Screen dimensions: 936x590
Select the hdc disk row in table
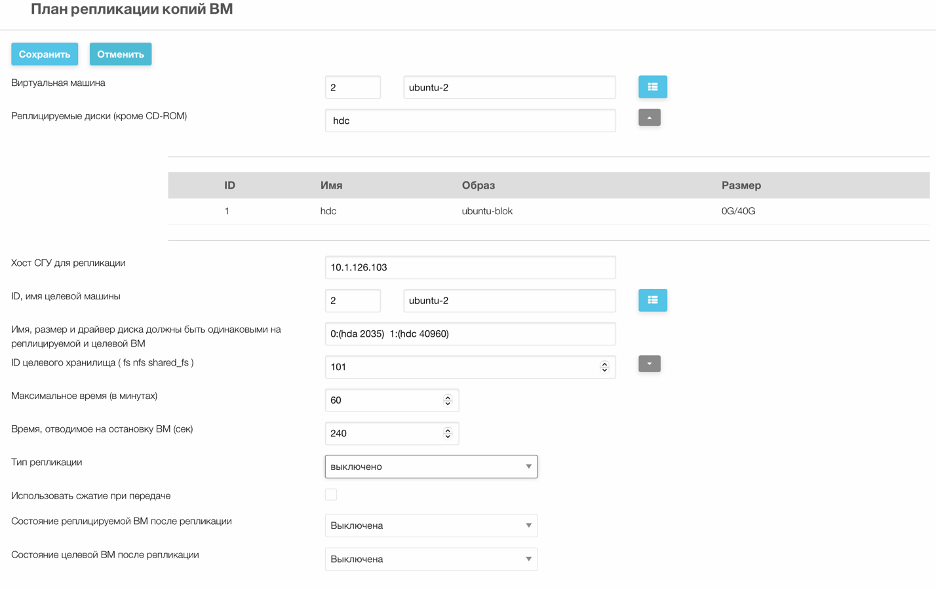click(x=549, y=211)
